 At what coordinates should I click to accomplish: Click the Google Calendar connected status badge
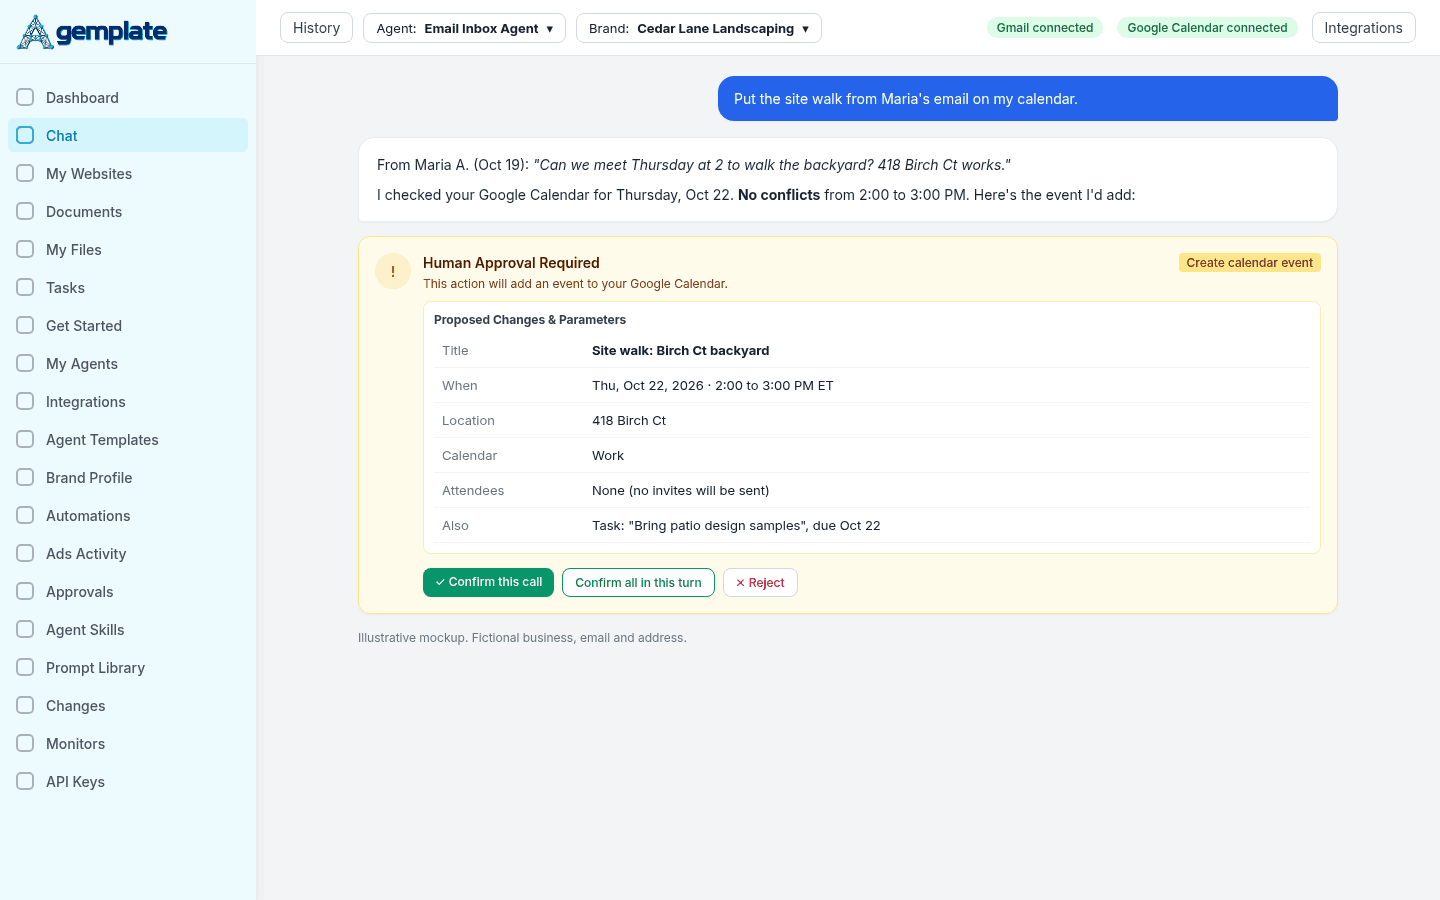tap(1207, 28)
